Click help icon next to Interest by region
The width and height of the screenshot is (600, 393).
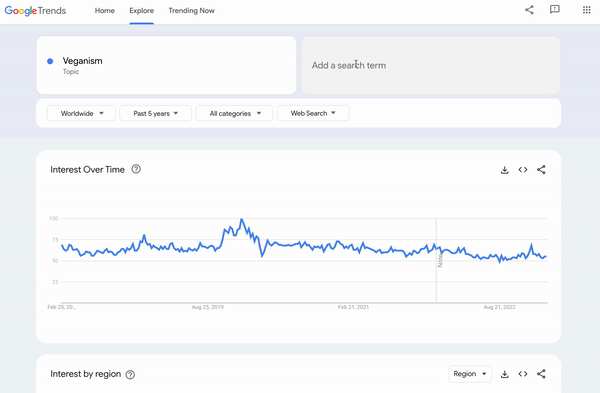[x=130, y=375]
